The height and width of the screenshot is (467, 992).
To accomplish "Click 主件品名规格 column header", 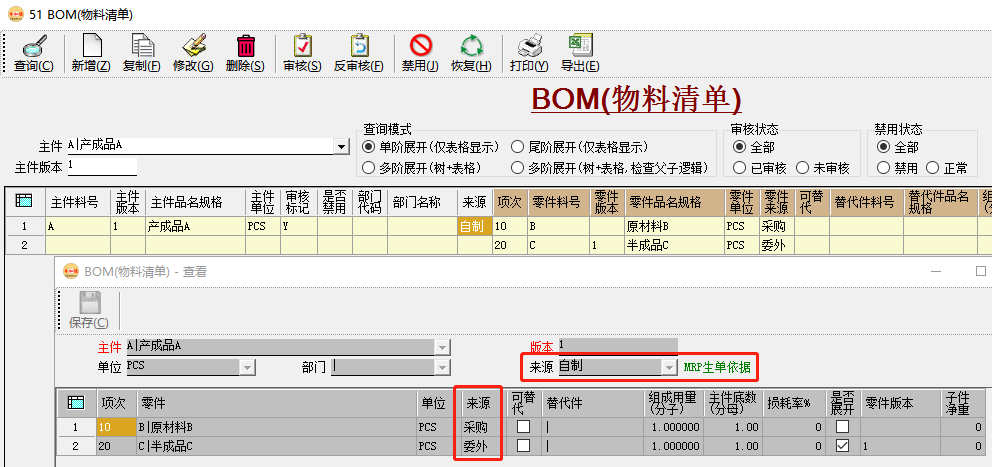I will pos(195,202).
